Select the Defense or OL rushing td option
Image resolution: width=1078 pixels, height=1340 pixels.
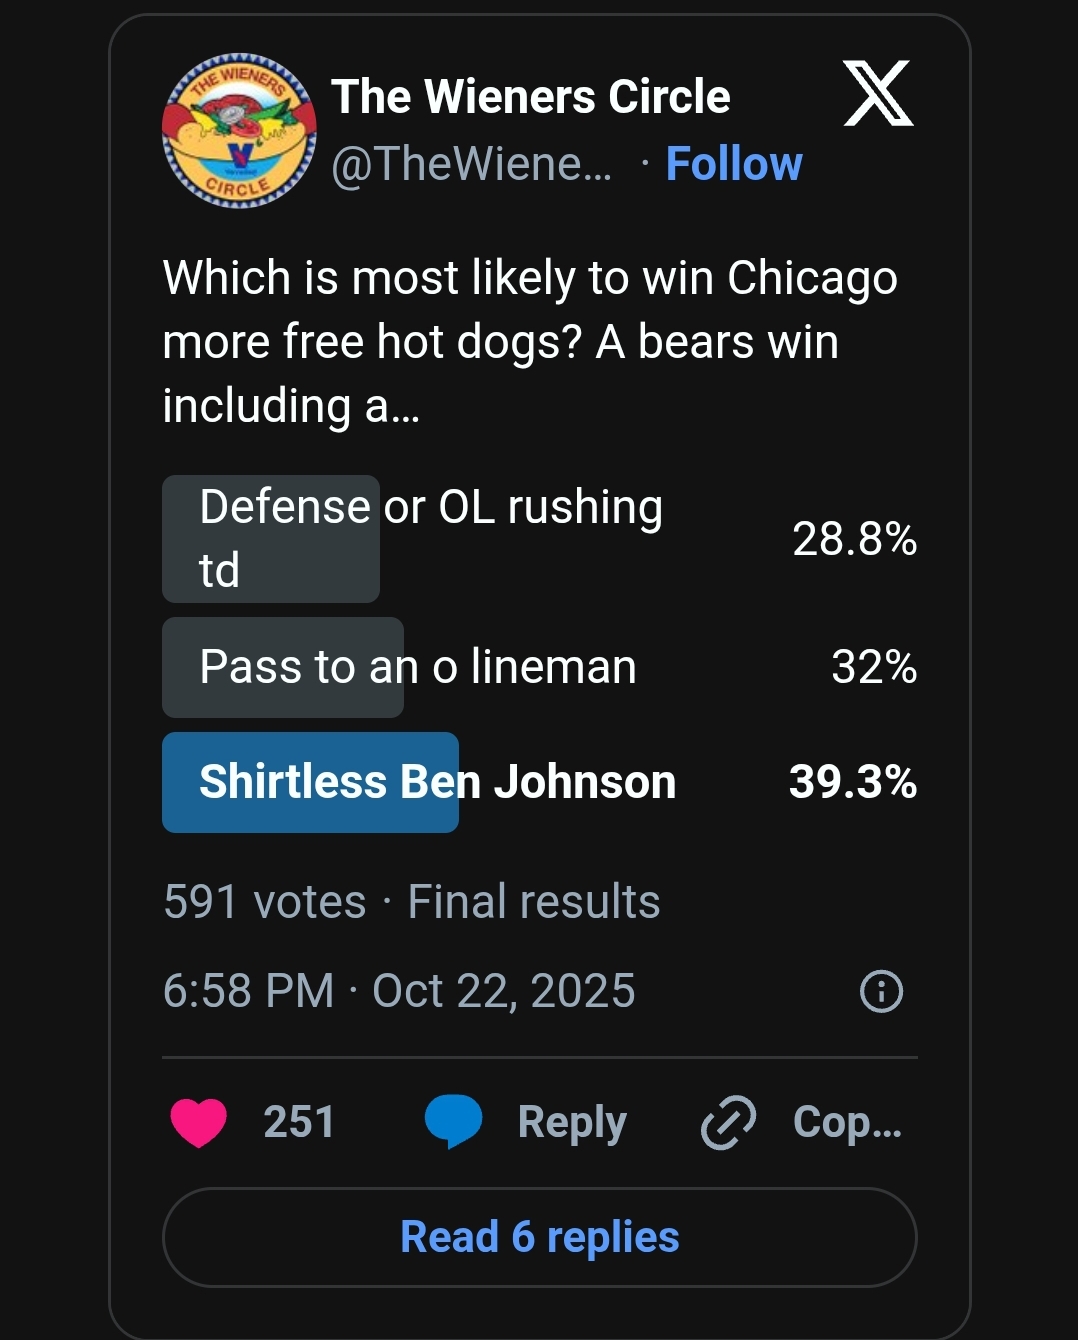[540, 539]
